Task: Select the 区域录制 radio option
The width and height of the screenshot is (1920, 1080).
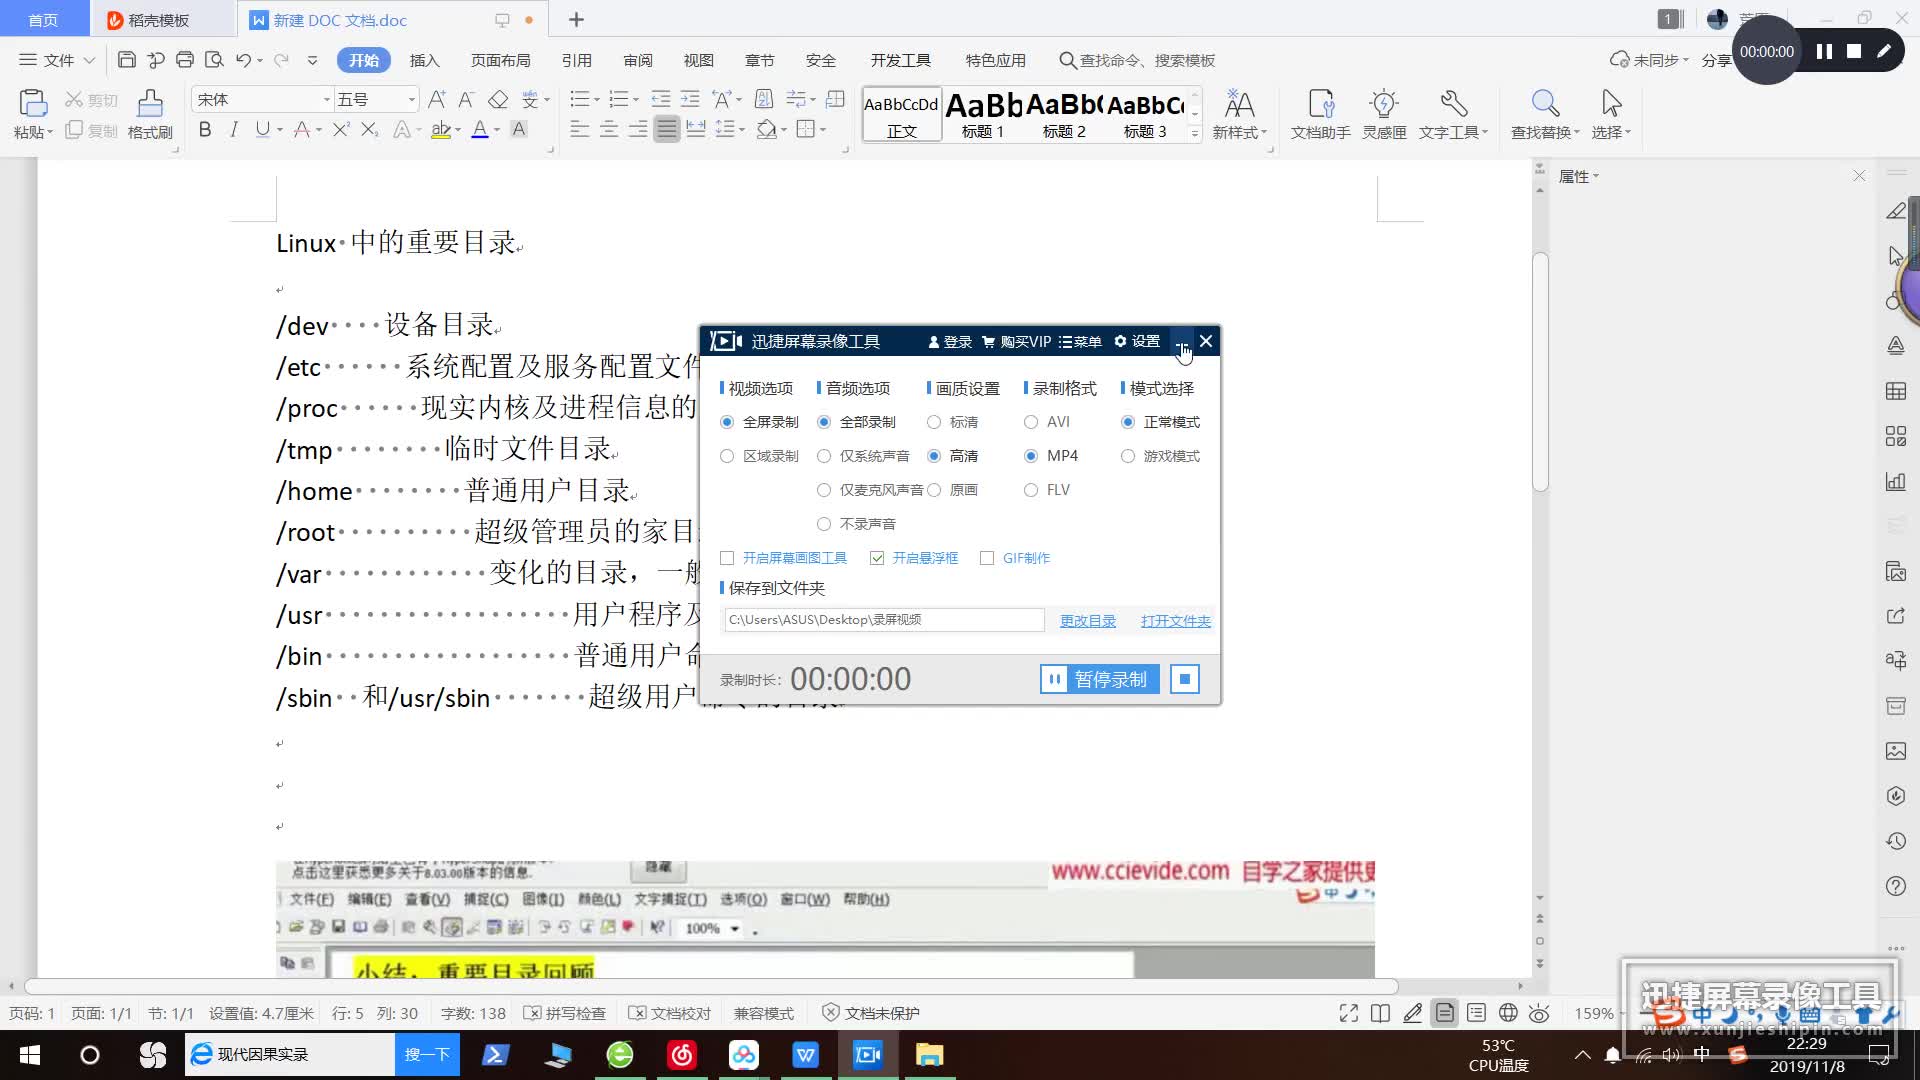Action: [727, 456]
